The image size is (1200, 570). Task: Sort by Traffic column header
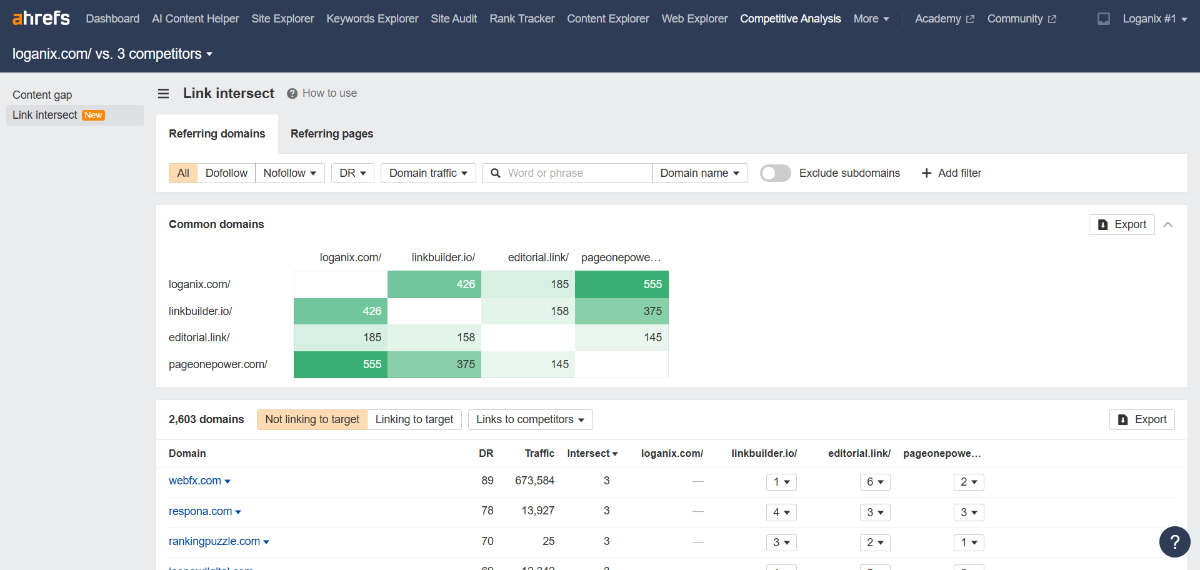[x=540, y=453]
